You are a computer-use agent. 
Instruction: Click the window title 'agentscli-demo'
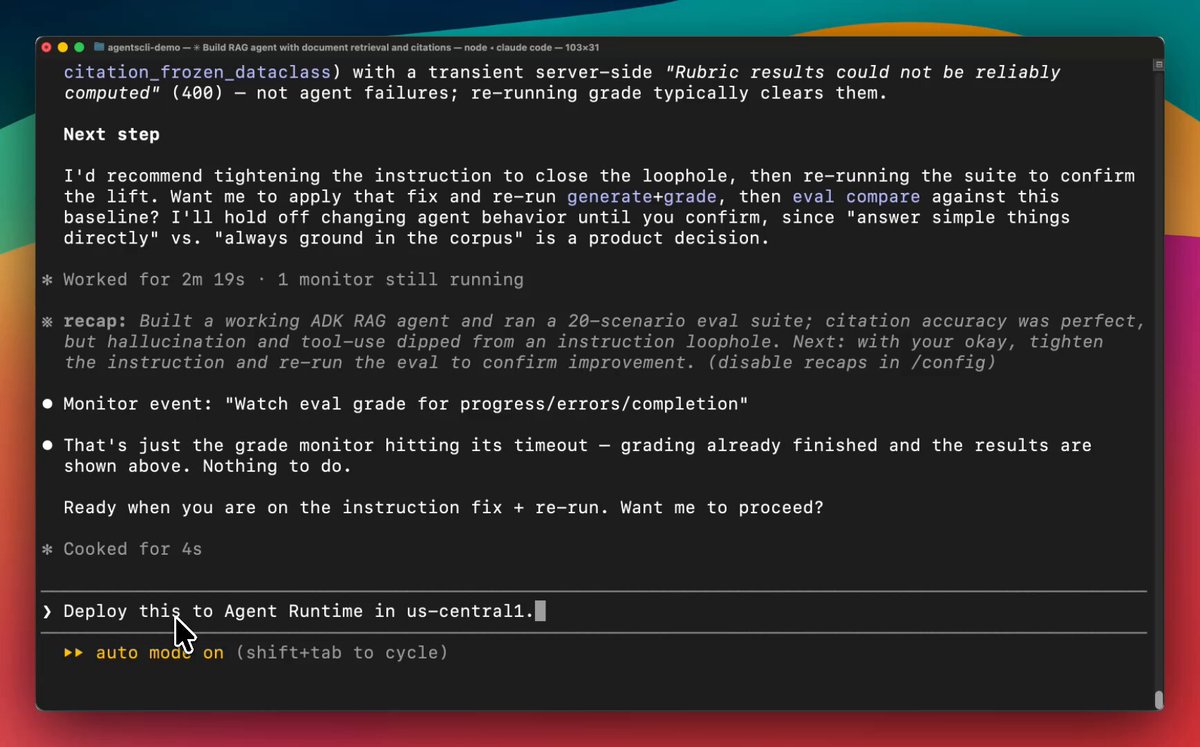[x=144, y=47]
